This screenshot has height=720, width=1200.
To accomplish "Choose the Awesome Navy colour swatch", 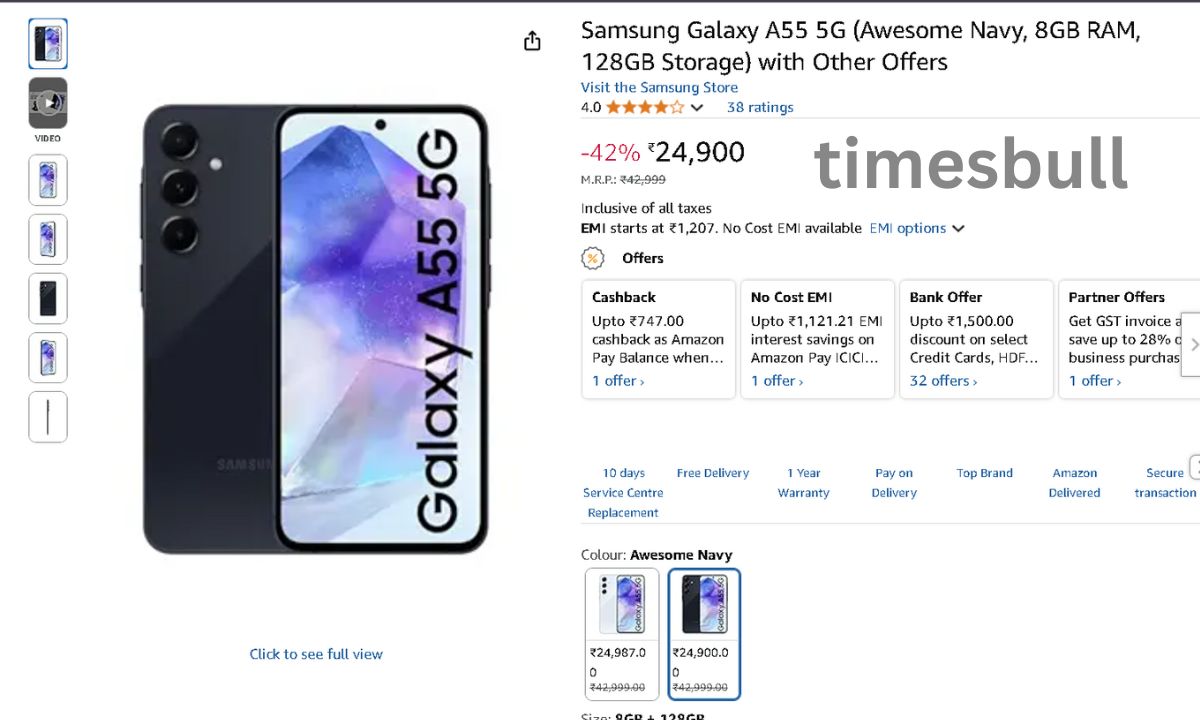I will [x=705, y=634].
